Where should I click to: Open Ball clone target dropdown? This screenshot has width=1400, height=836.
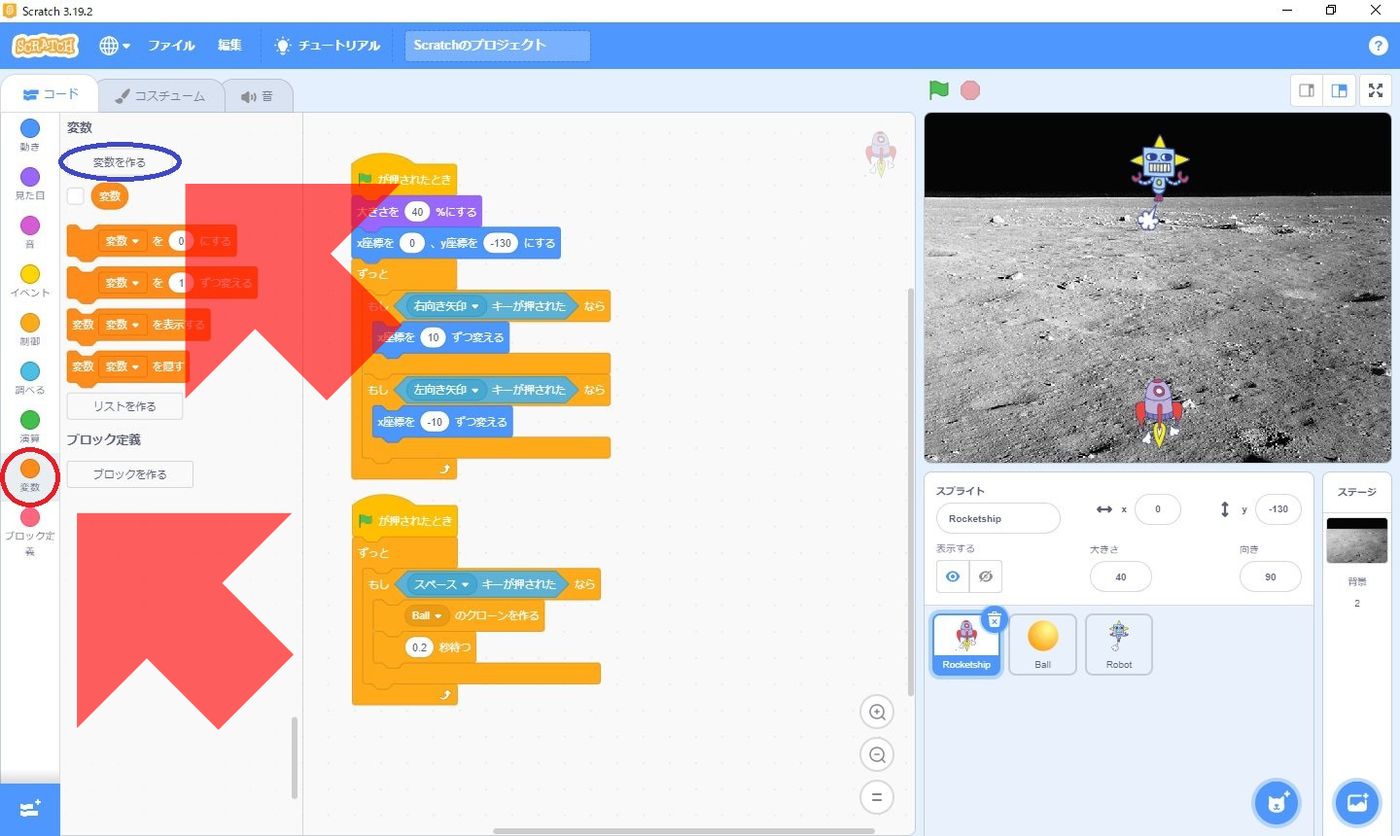427,615
